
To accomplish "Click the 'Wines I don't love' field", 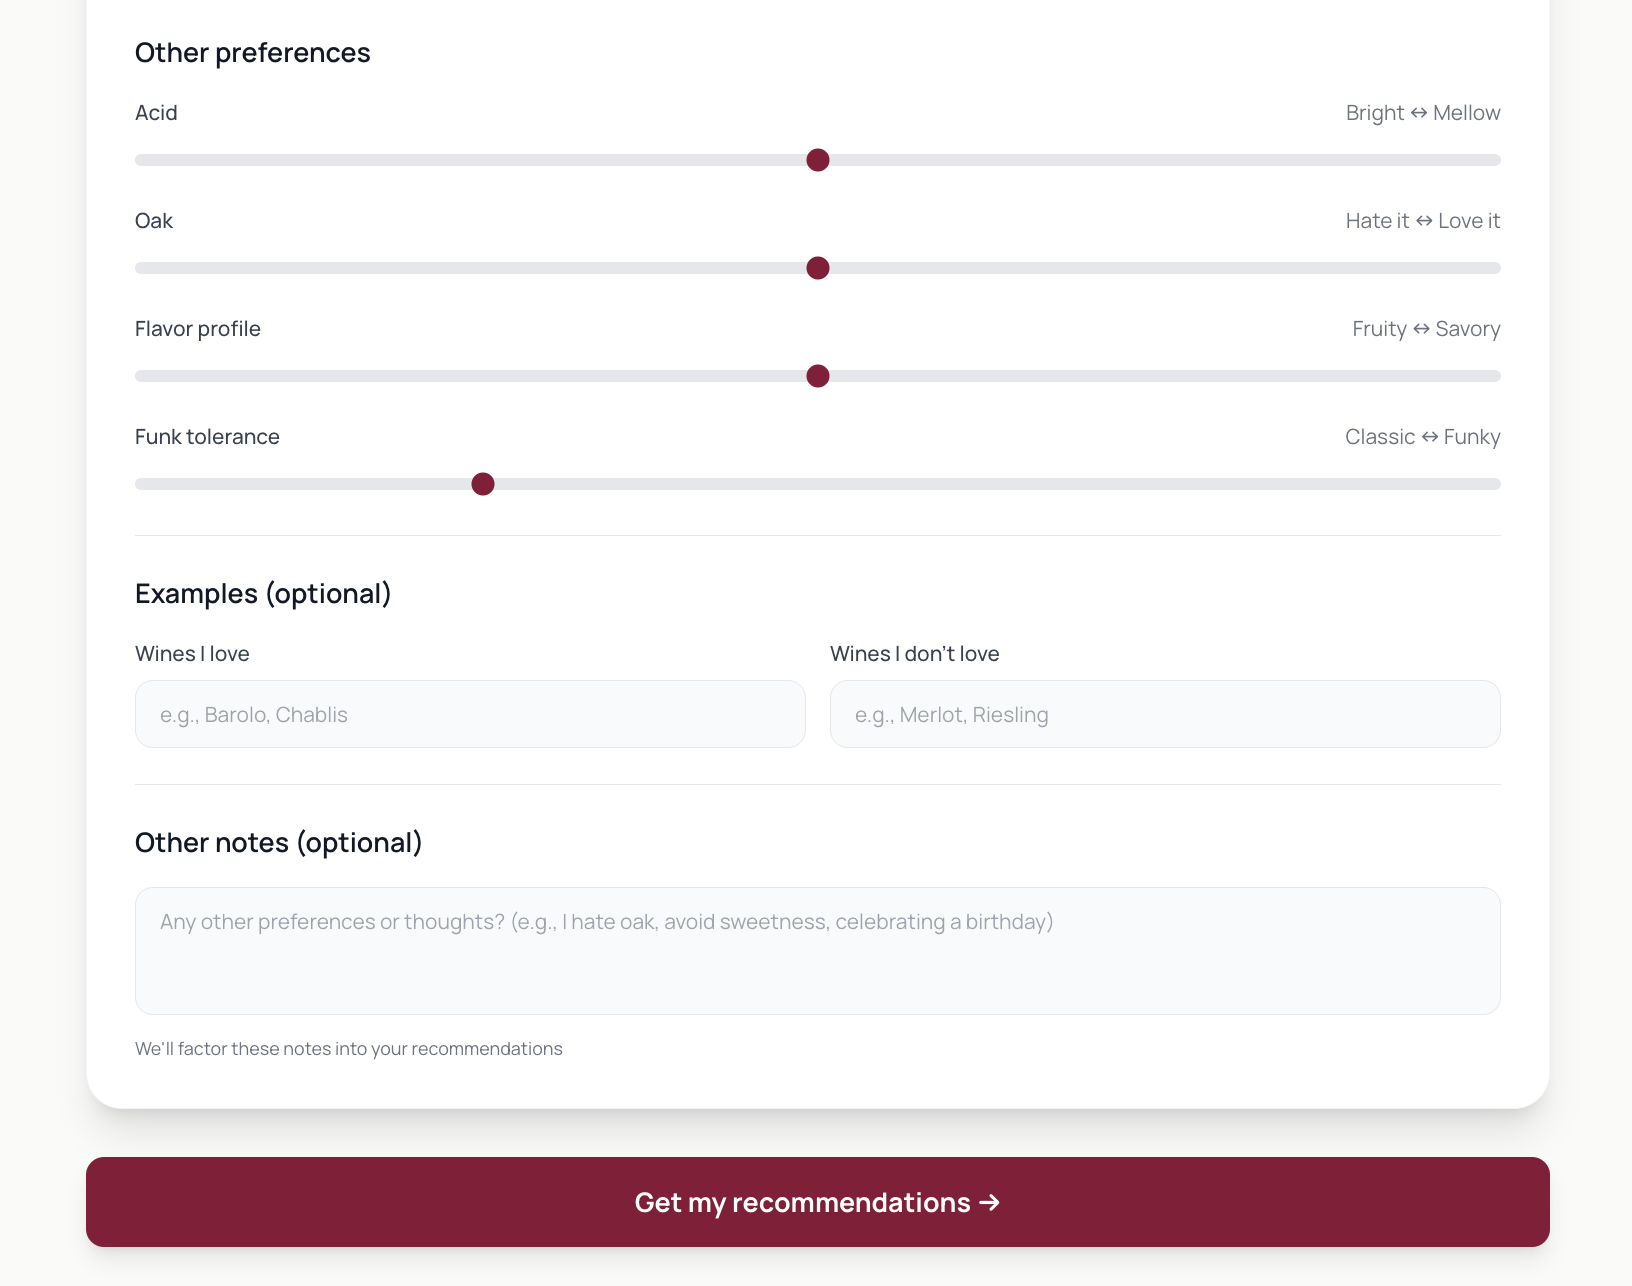I will click(x=1164, y=714).
